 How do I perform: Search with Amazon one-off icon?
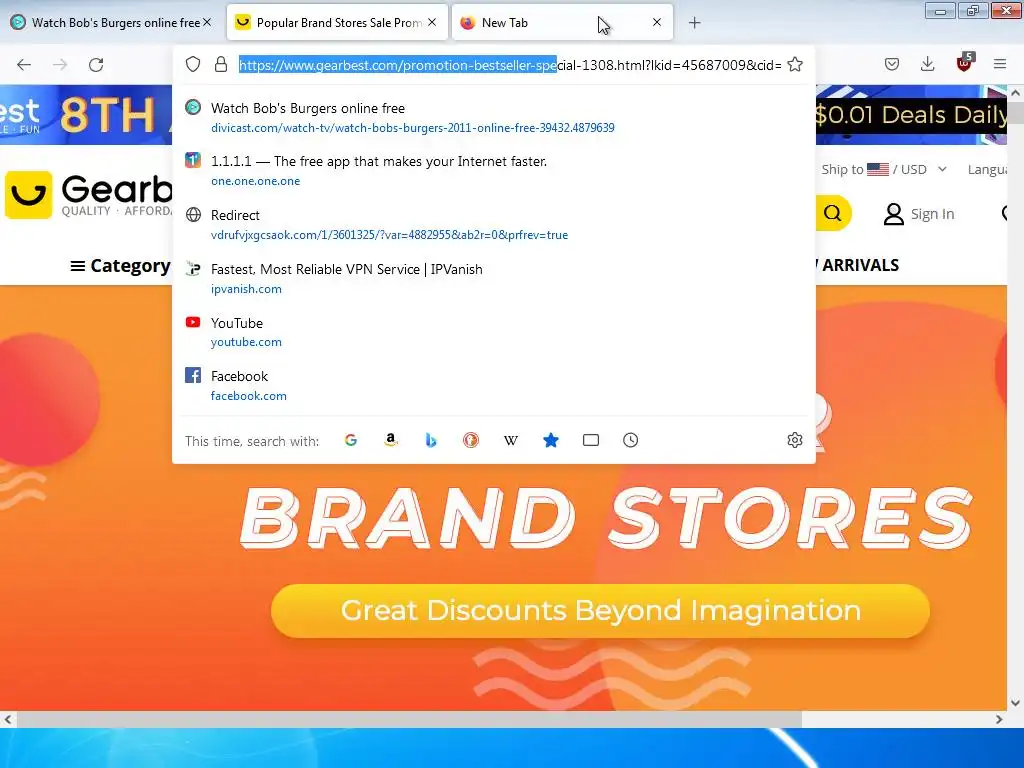click(x=391, y=440)
